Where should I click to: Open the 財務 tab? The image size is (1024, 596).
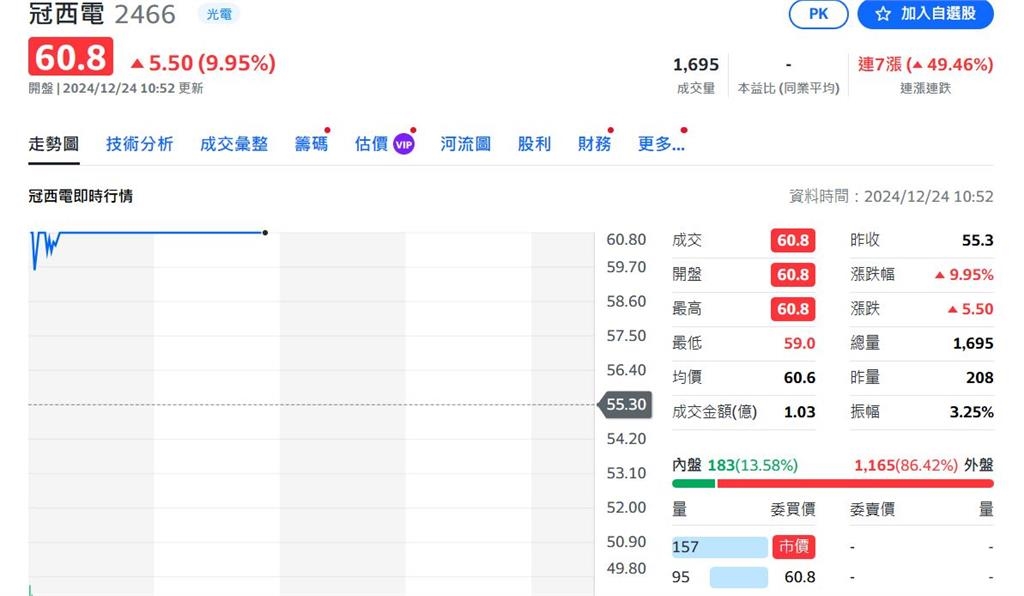(594, 144)
